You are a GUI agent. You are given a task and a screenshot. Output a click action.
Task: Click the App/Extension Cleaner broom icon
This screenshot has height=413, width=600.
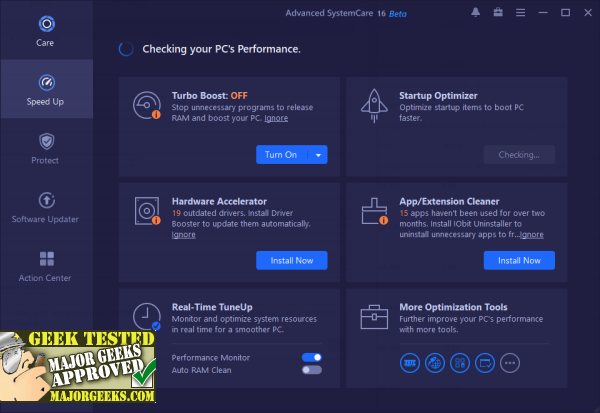click(375, 211)
